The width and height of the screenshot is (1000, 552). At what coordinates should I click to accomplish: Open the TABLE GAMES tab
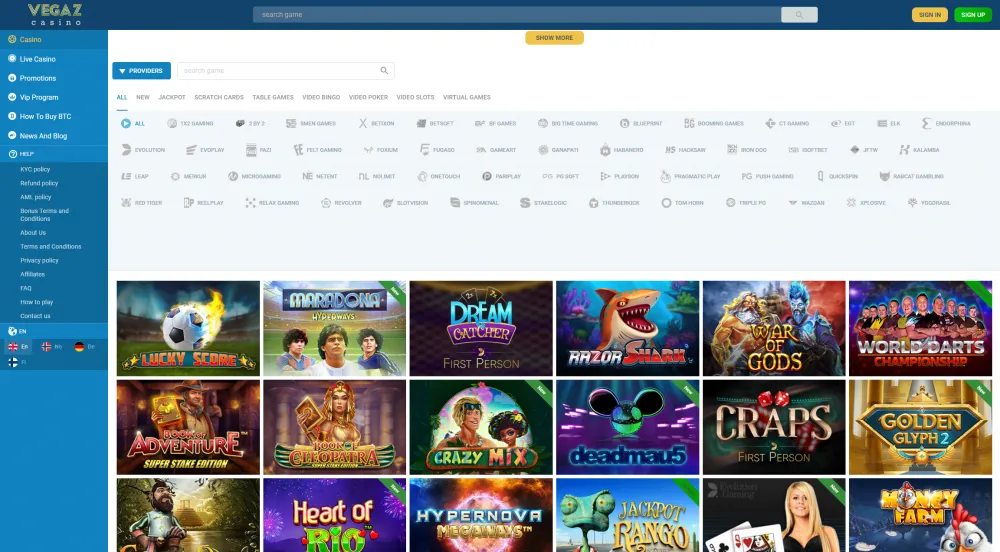[273, 98]
